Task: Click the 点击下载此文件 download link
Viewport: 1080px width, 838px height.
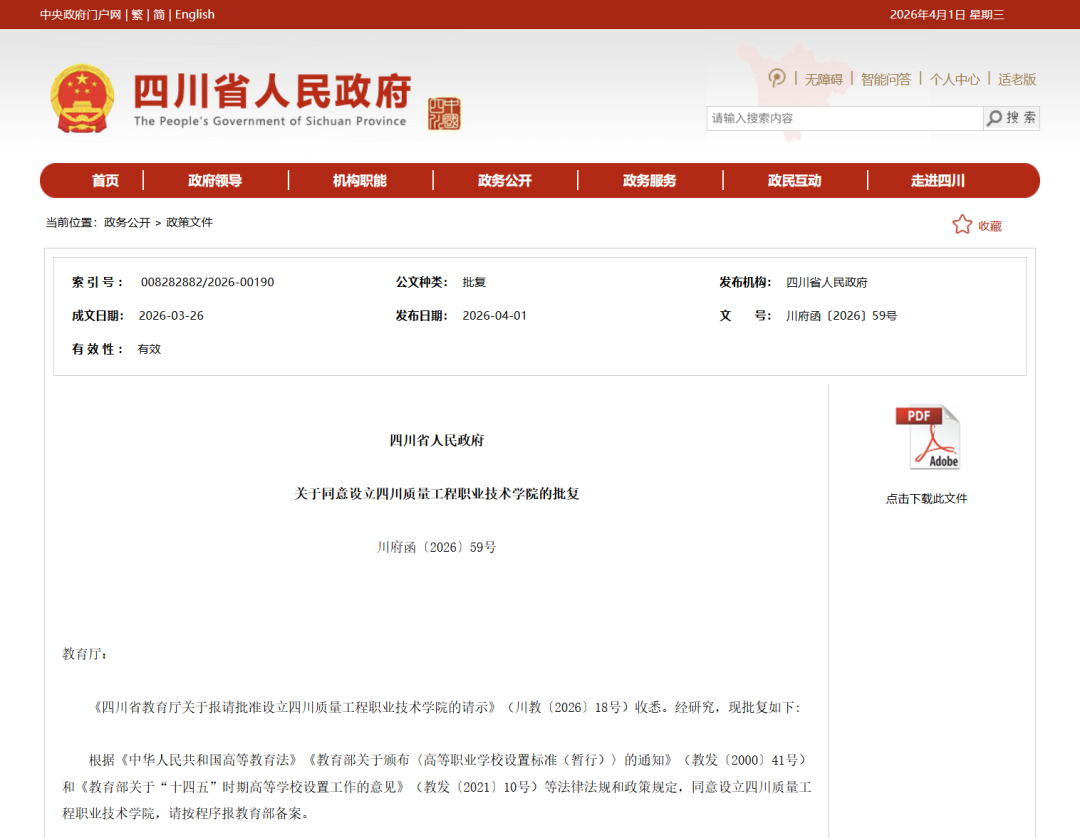Action: click(926, 498)
